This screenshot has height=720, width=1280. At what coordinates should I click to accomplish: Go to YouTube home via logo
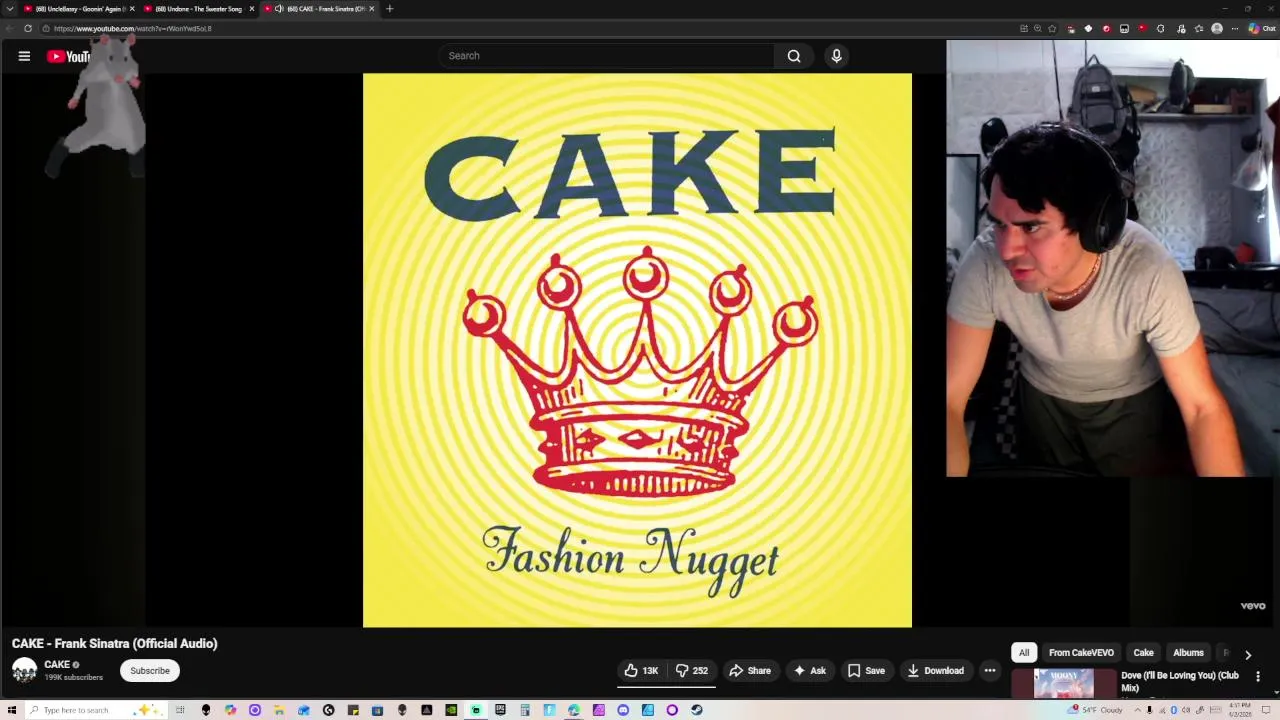pyautogui.click(x=68, y=56)
